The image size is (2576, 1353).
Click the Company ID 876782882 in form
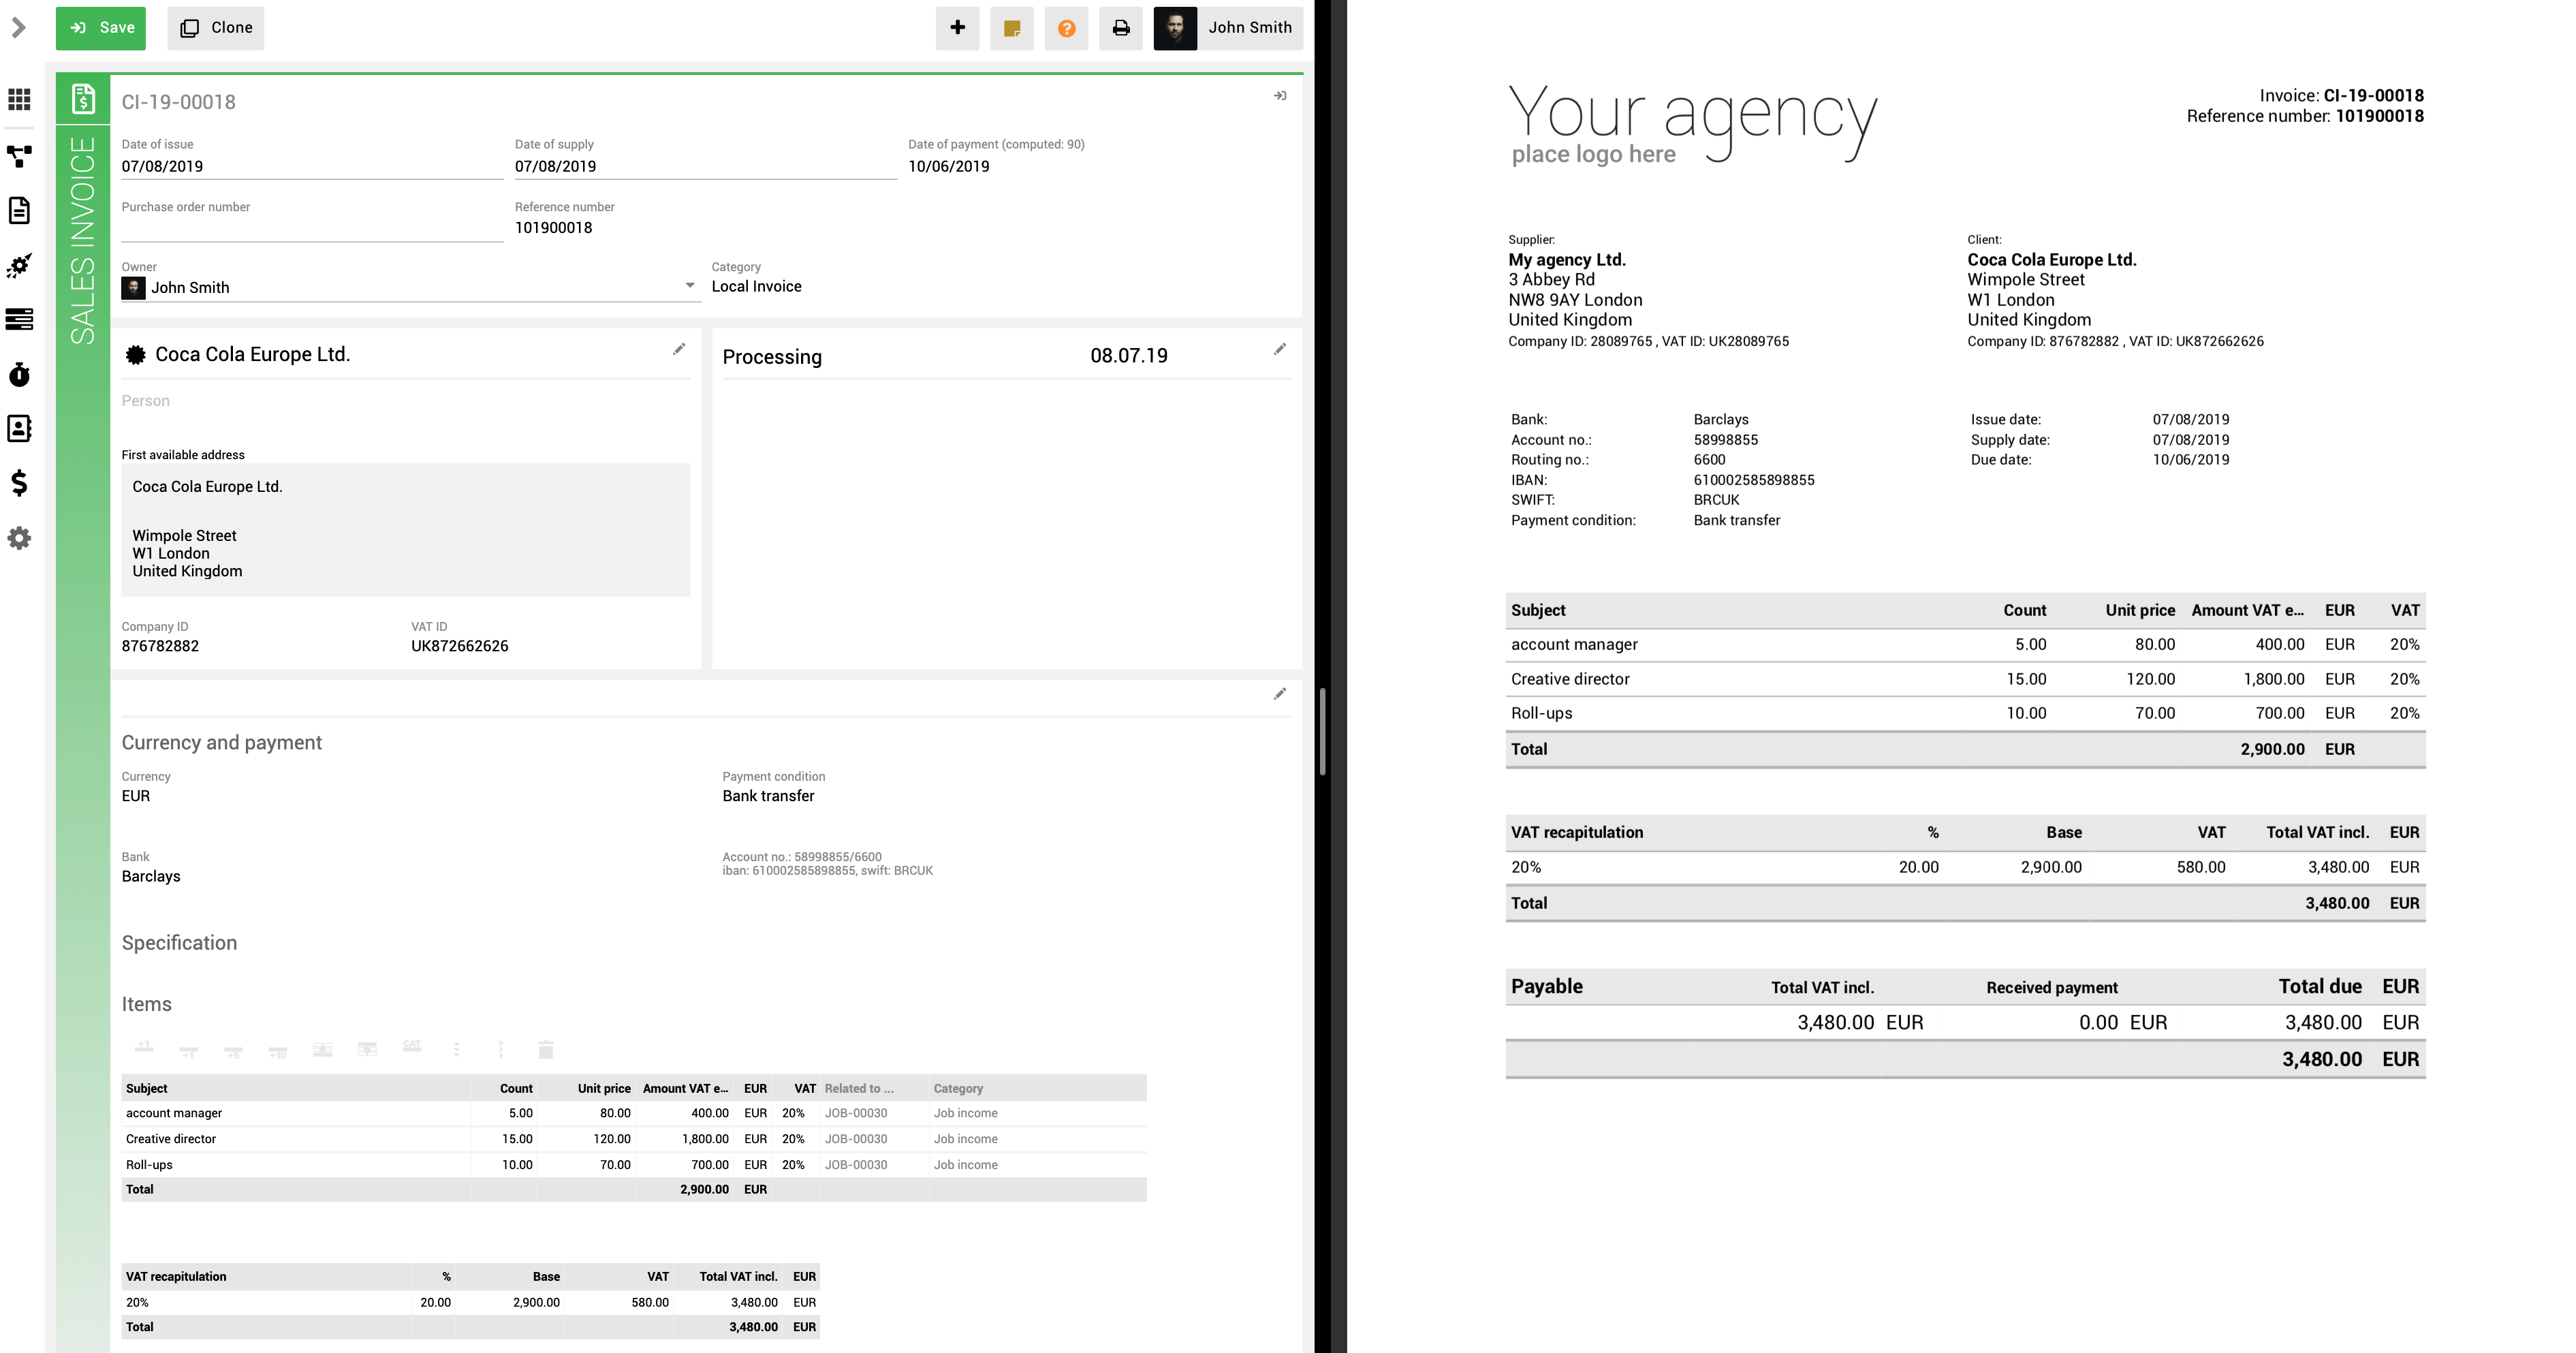pos(160,646)
